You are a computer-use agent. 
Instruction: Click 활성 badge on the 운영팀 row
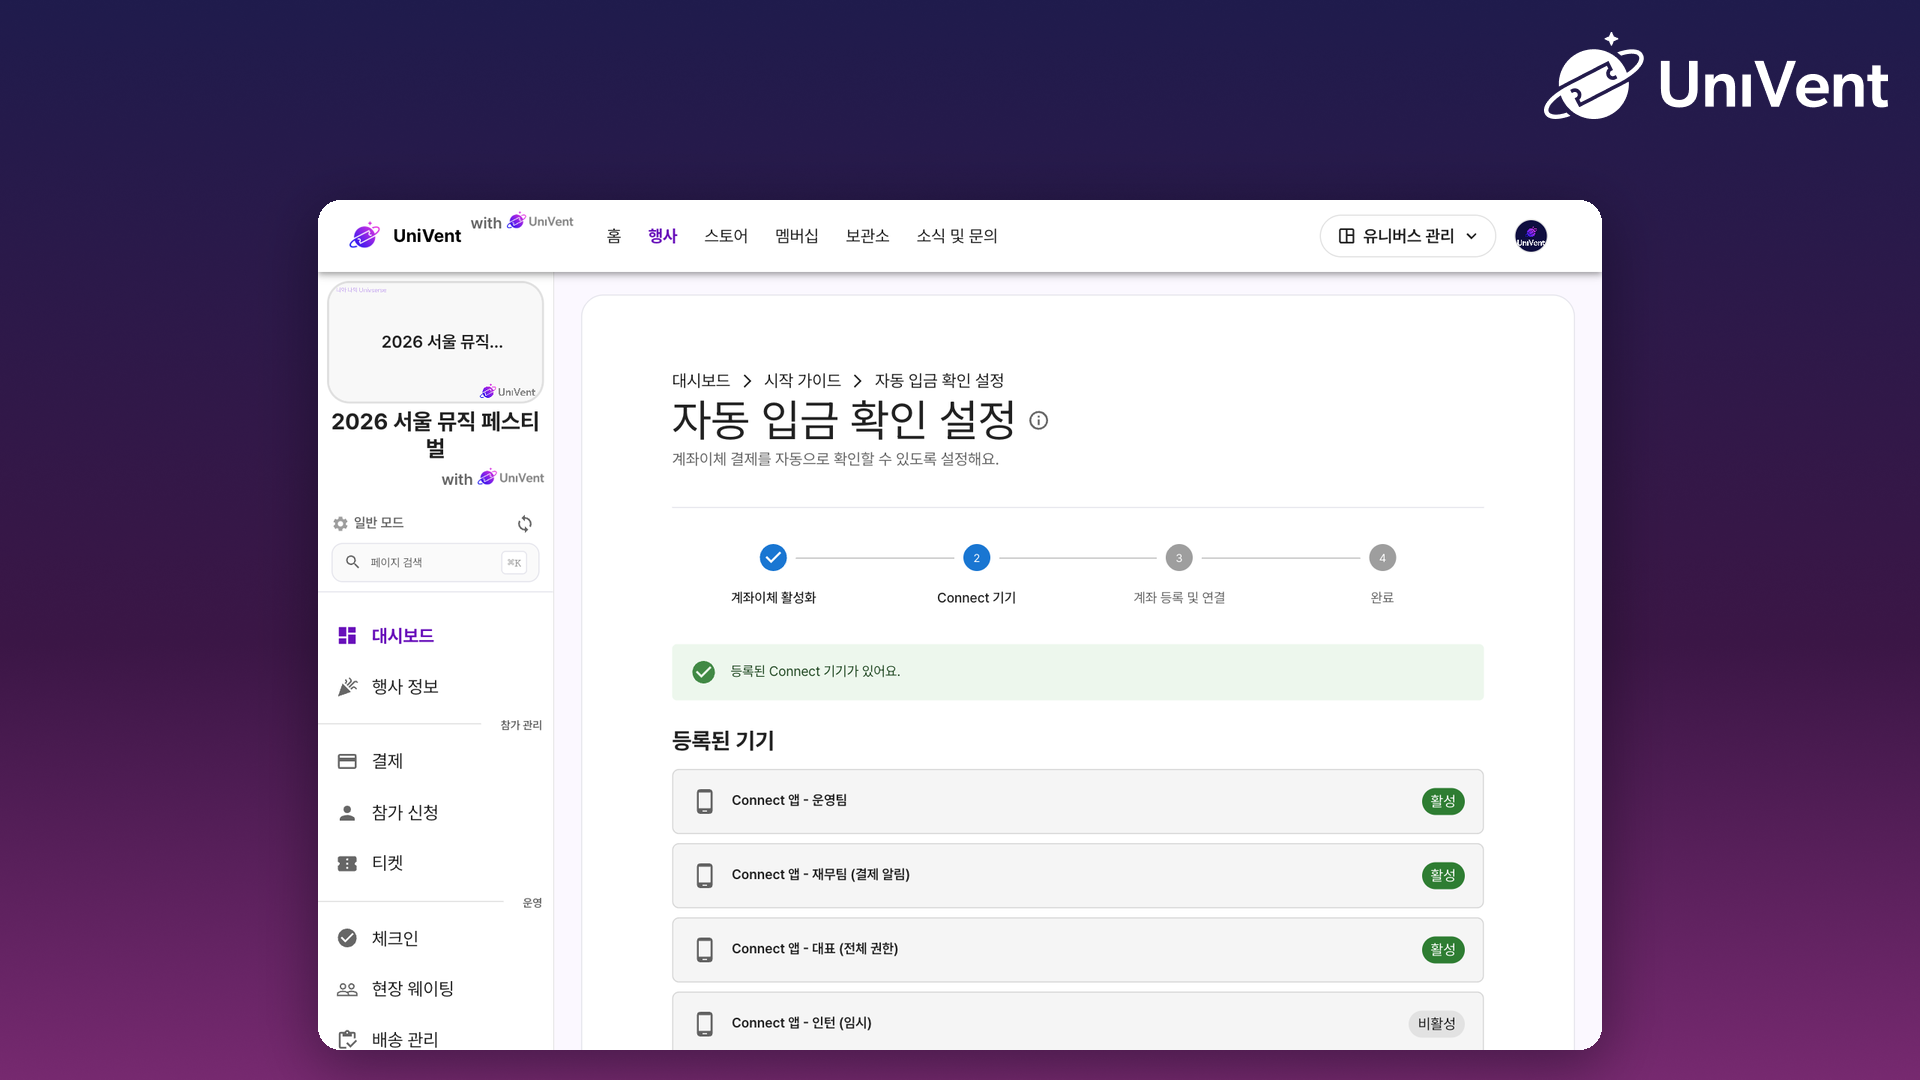(x=1443, y=801)
